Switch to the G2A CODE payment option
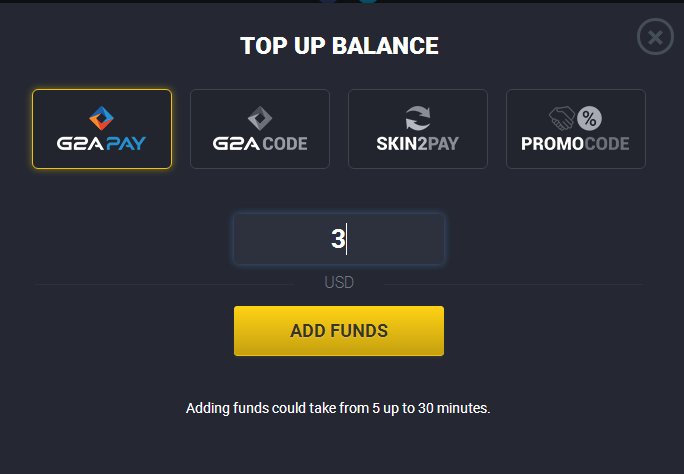 [x=260, y=129]
